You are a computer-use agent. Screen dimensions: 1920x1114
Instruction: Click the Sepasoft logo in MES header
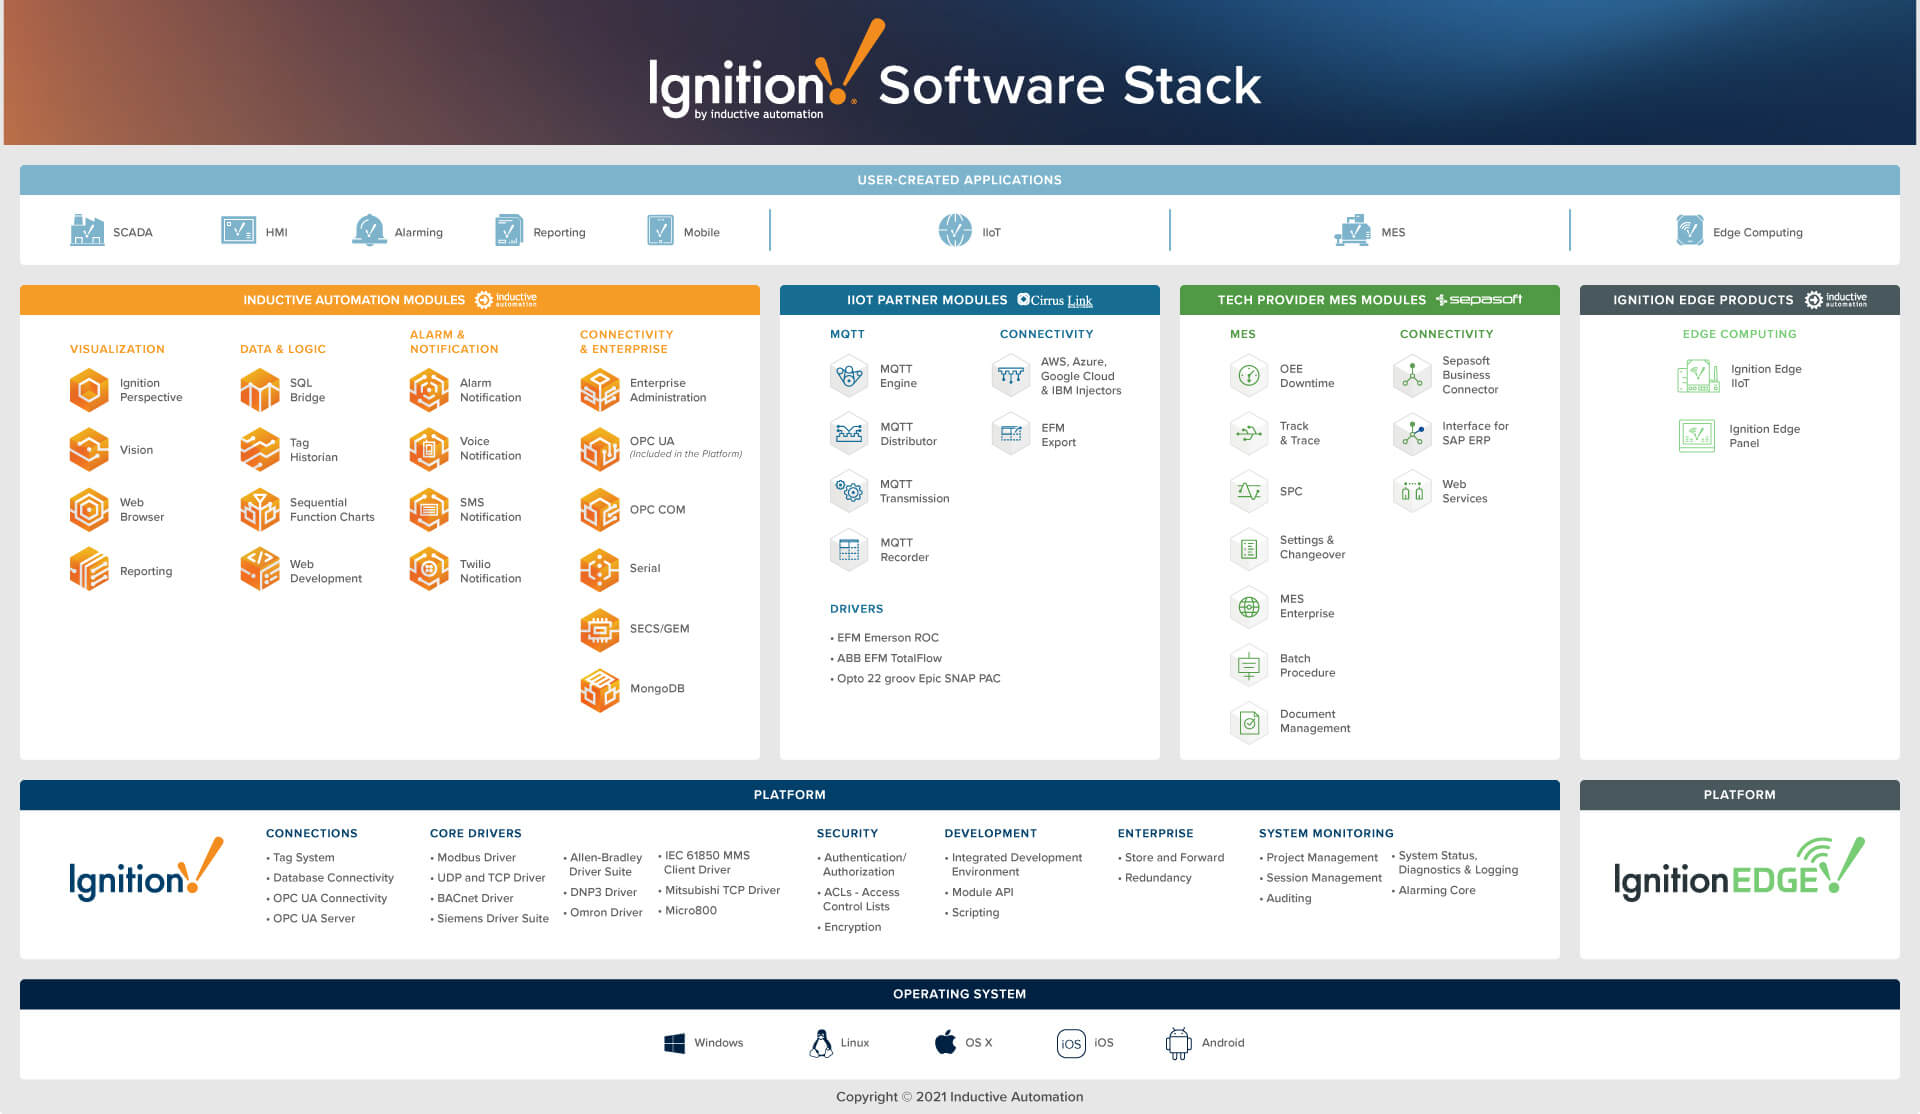(1479, 299)
